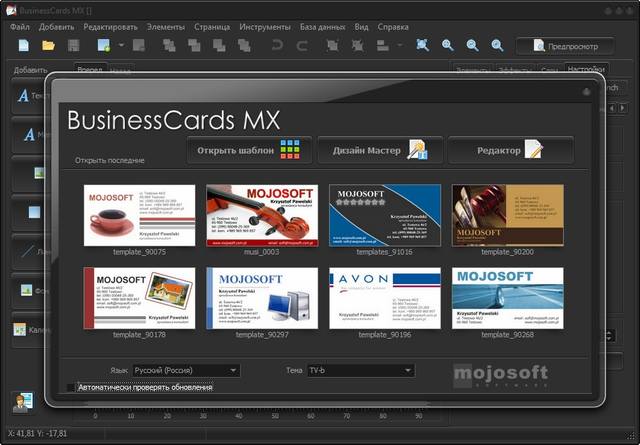Click the Предпросмотр preview button

[x=565, y=46]
